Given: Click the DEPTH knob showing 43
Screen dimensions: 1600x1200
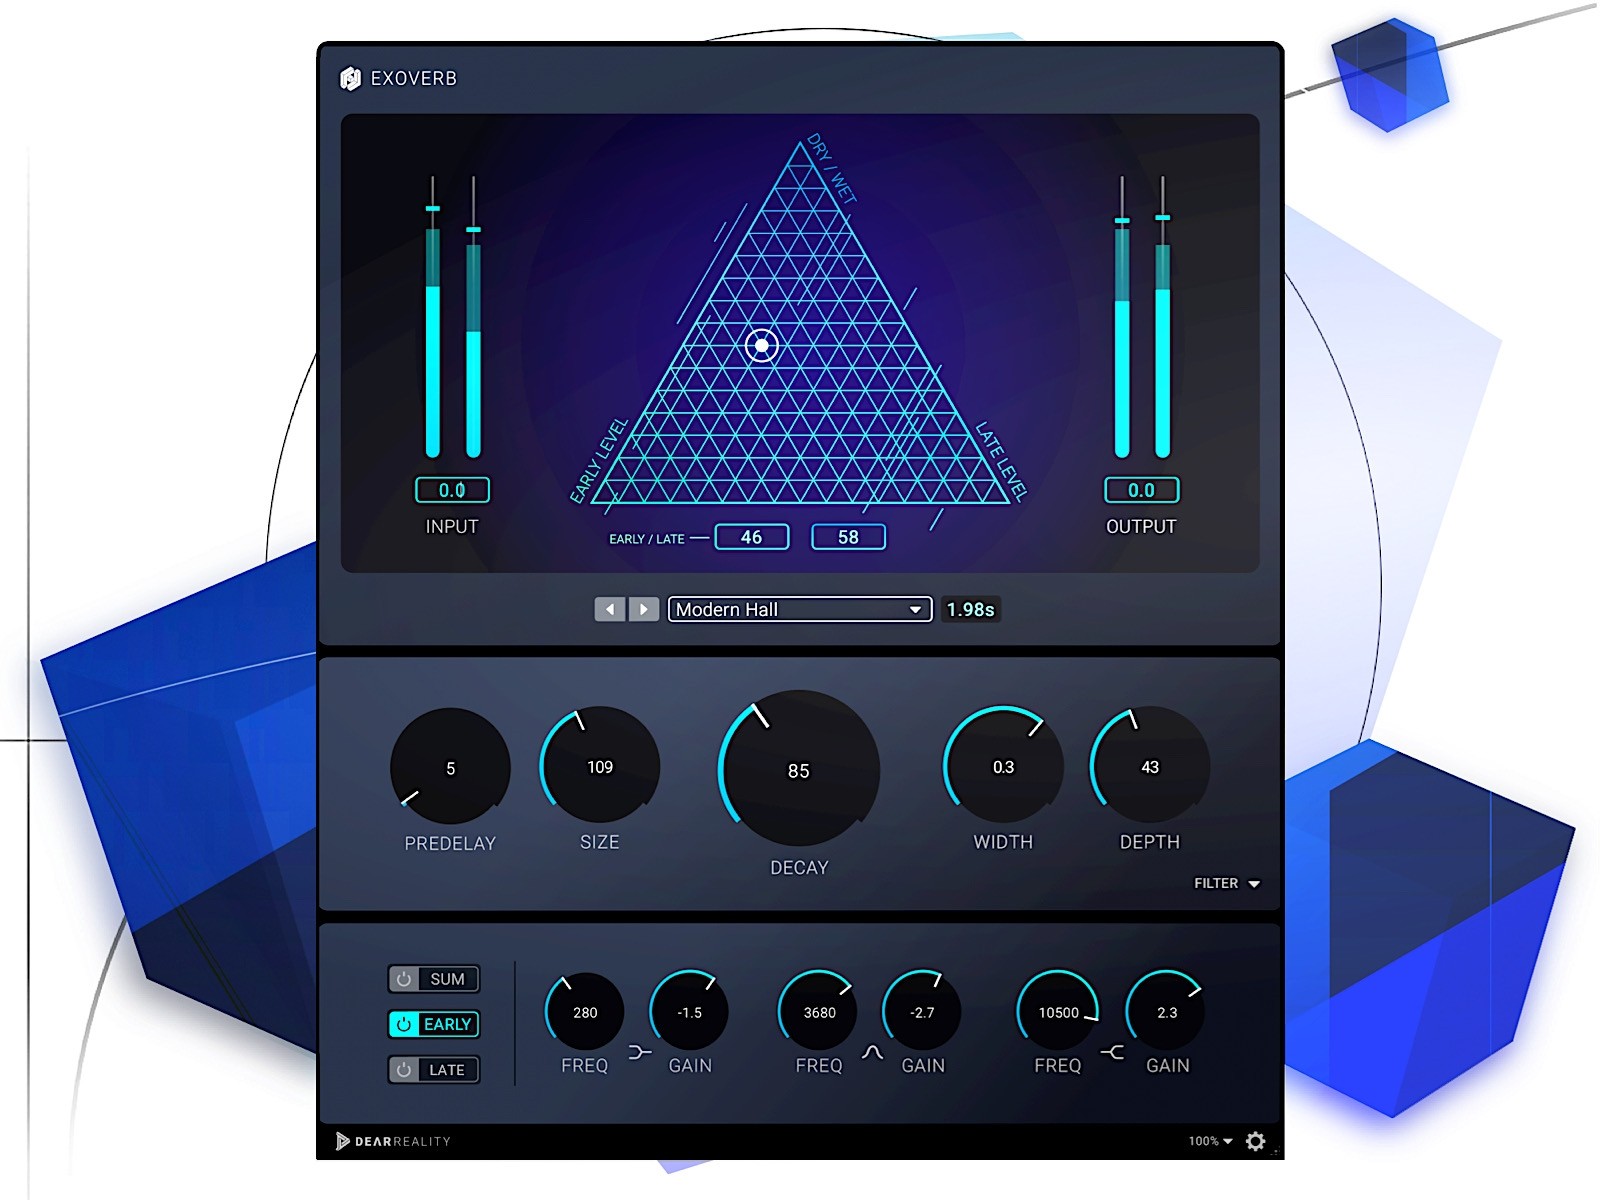Looking at the screenshot, I should coord(1150,767).
